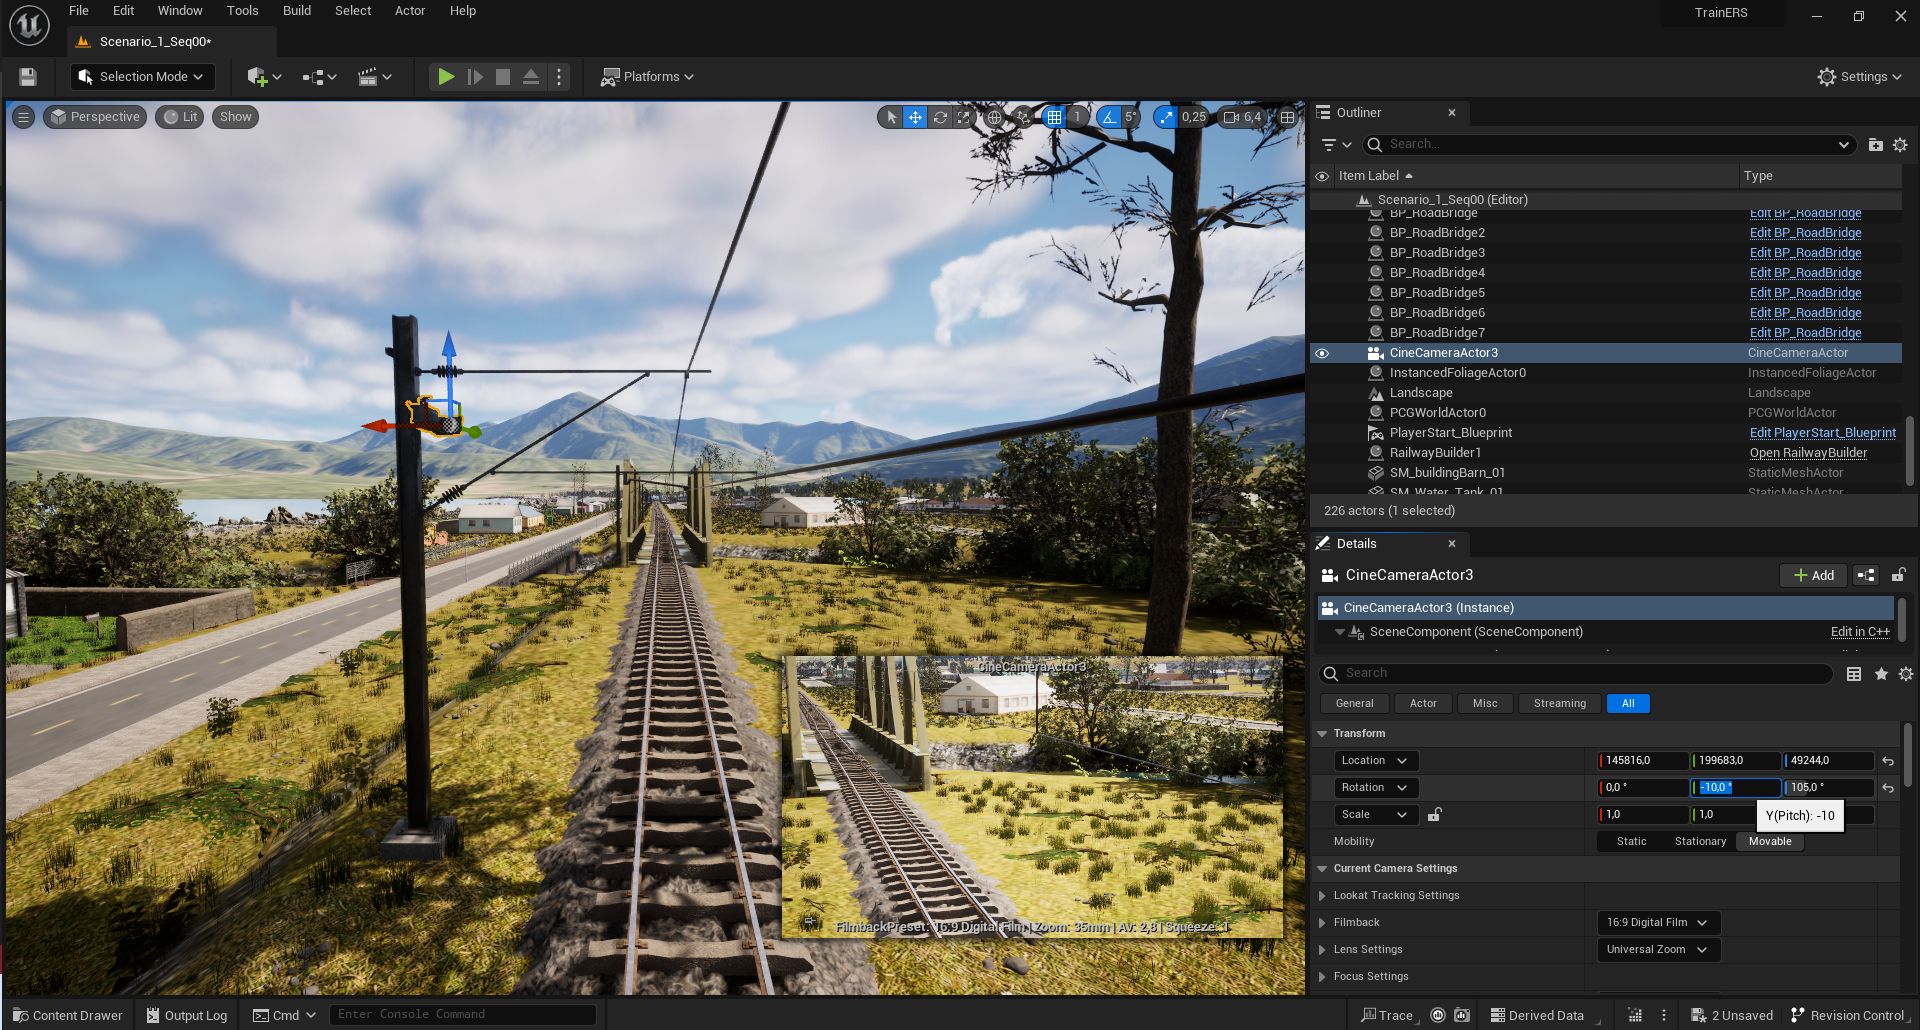Open the Tools menu

click(242, 11)
